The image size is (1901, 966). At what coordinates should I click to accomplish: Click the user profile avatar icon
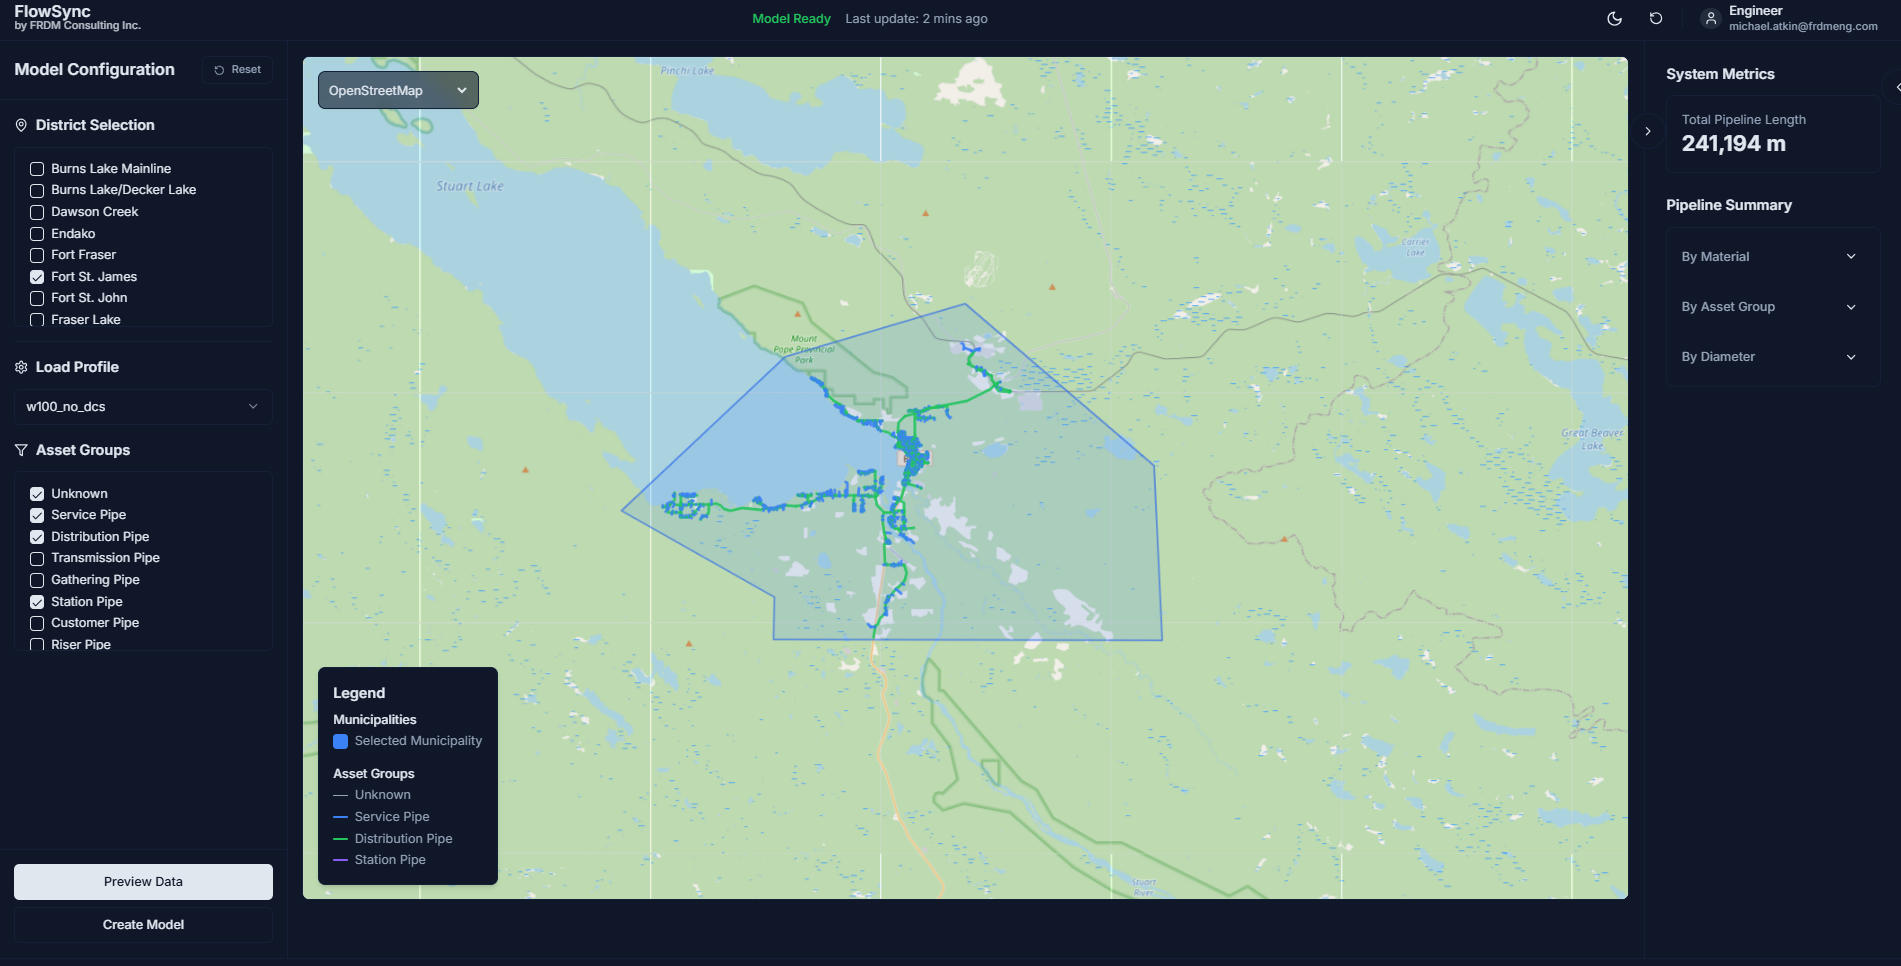click(1711, 19)
